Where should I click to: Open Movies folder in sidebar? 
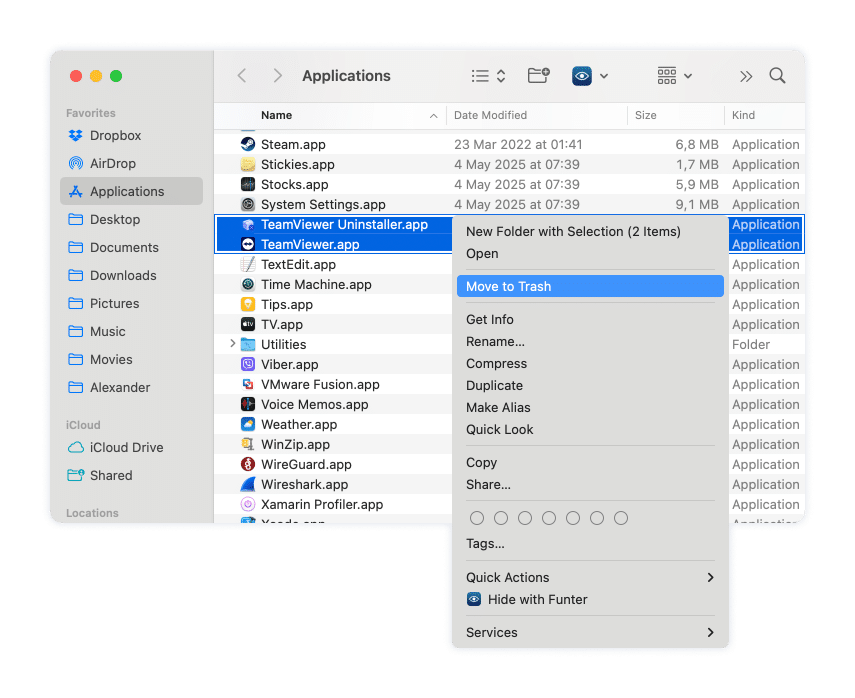(x=131, y=359)
